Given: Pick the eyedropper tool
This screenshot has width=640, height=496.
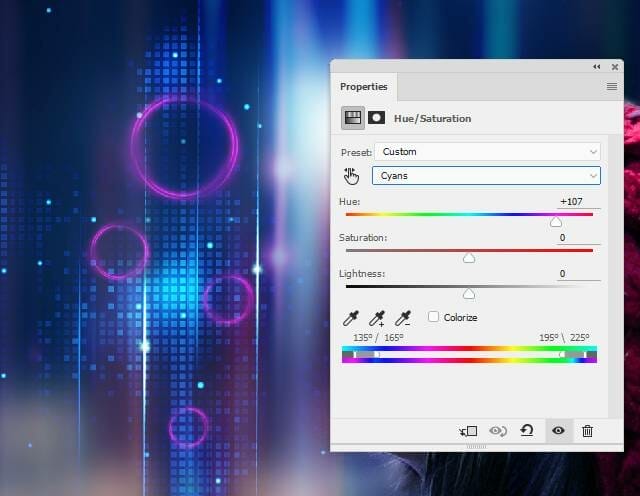Looking at the screenshot, I should (x=351, y=318).
